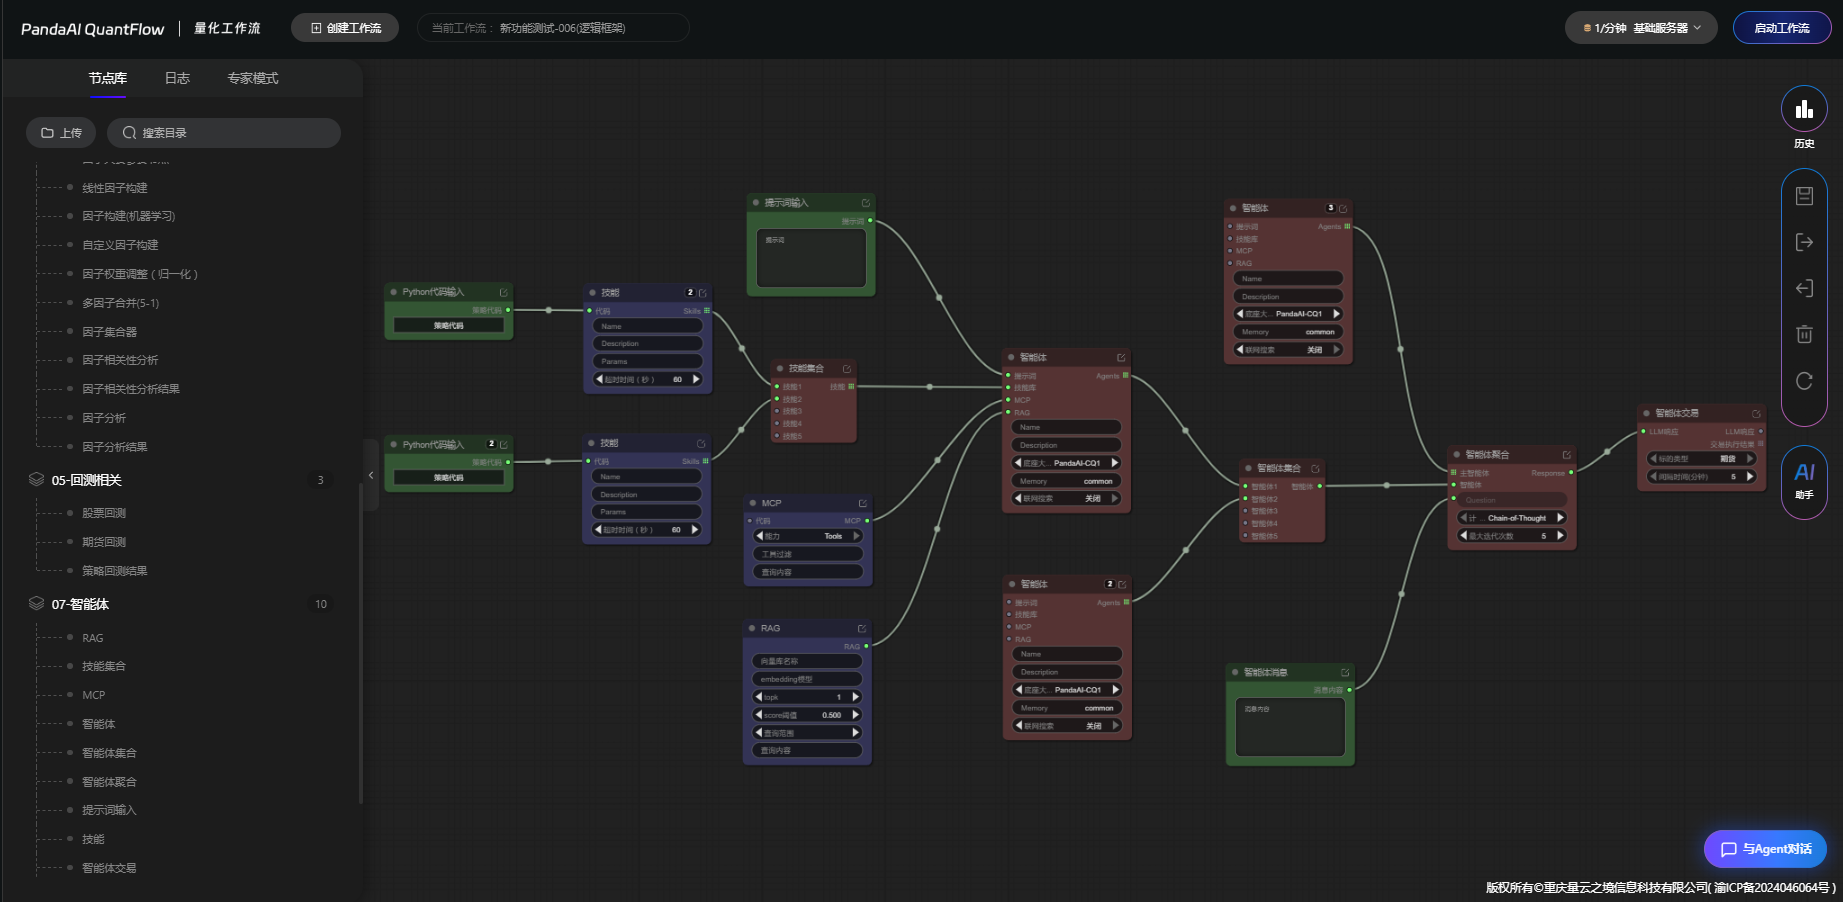Click edit icon on RAG node header
The width and height of the screenshot is (1843, 902).
point(861,629)
